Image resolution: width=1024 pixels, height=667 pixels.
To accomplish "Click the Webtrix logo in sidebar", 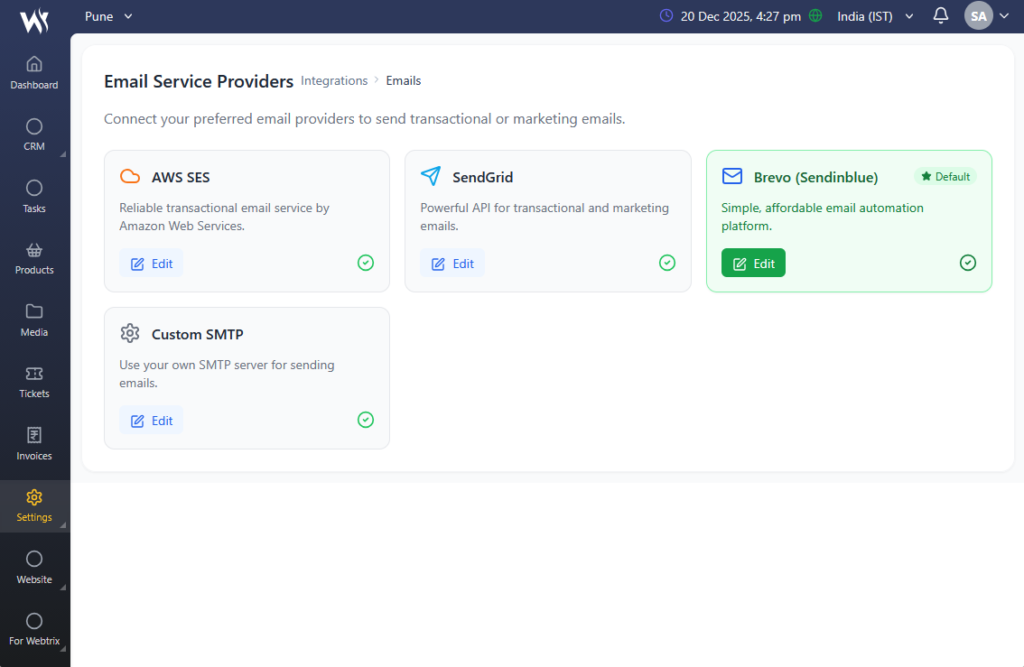I will click(x=34, y=18).
